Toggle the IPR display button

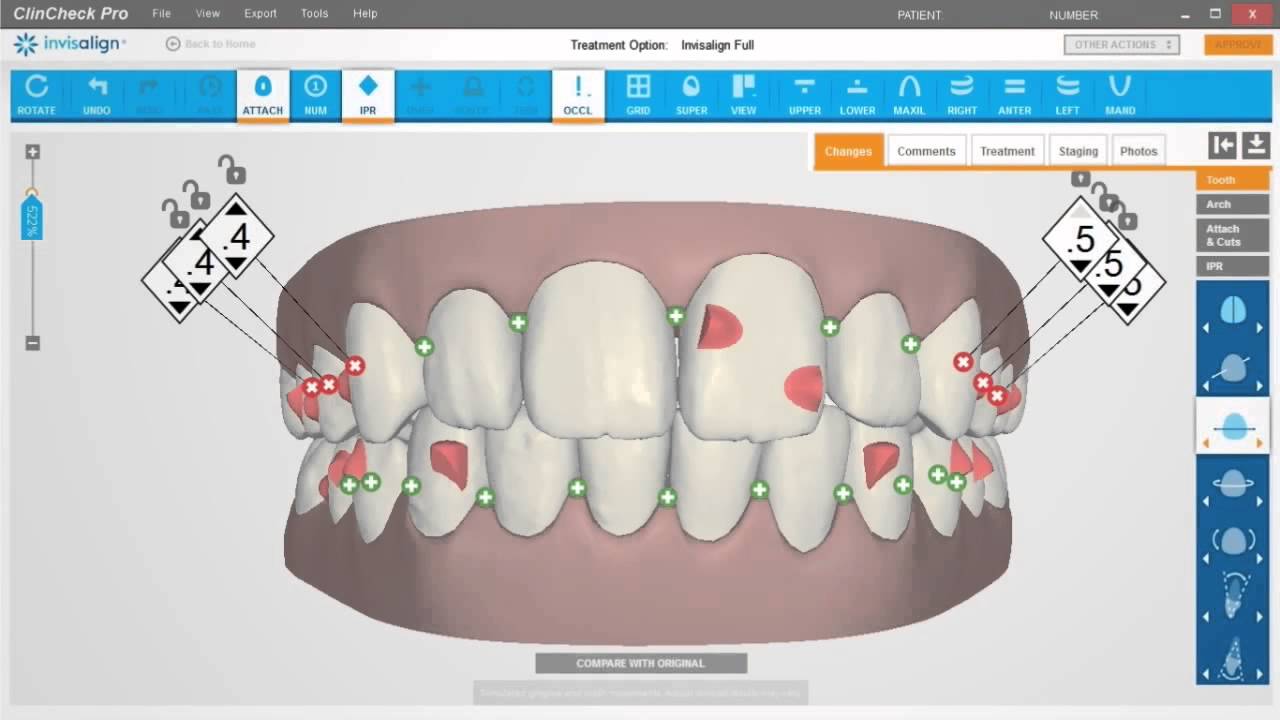tap(368, 96)
